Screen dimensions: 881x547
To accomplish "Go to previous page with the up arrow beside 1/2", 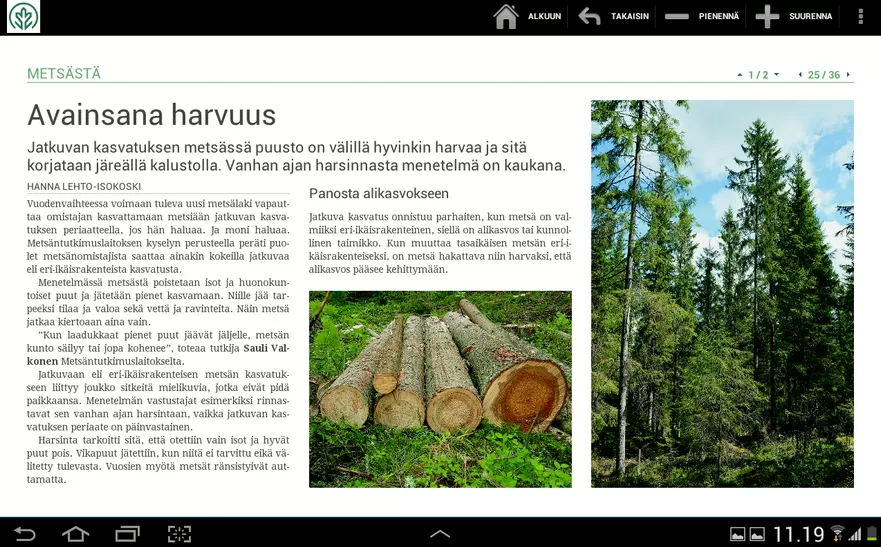I will 739,75.
